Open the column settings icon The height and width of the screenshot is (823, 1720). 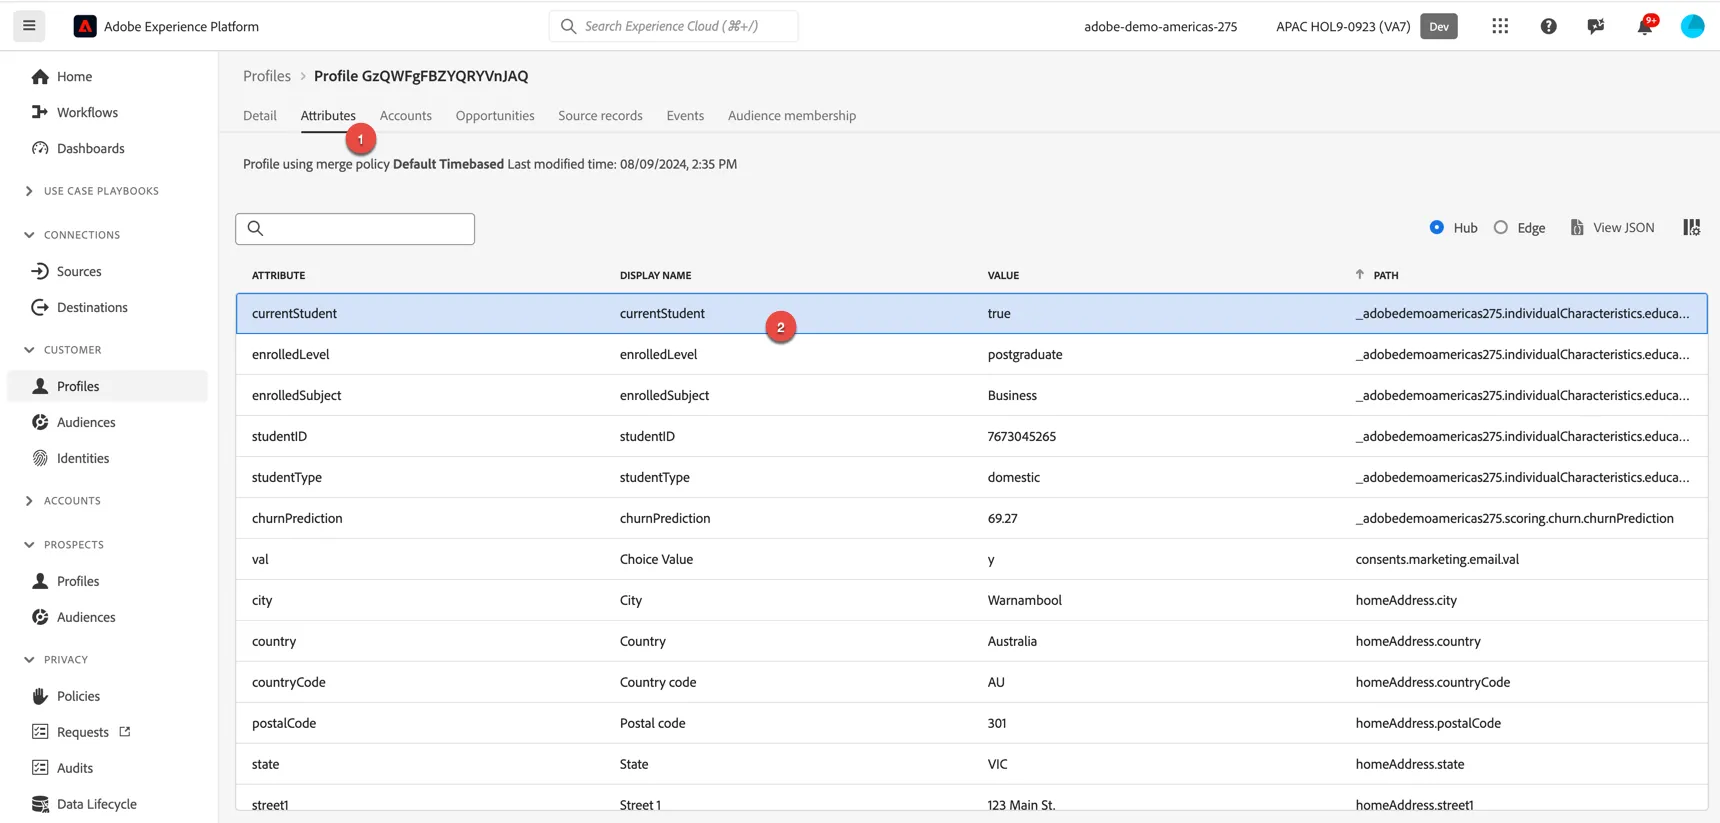[x=1691, y=228]
